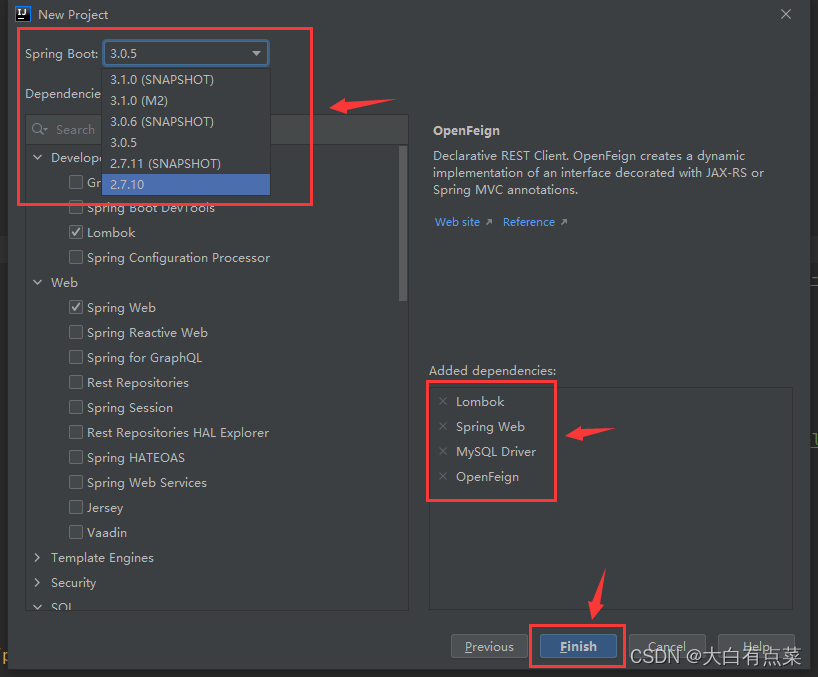Select version 3.1.0 (SNAPSHOT)
This screenshot has height=677, width=818.
186,80
